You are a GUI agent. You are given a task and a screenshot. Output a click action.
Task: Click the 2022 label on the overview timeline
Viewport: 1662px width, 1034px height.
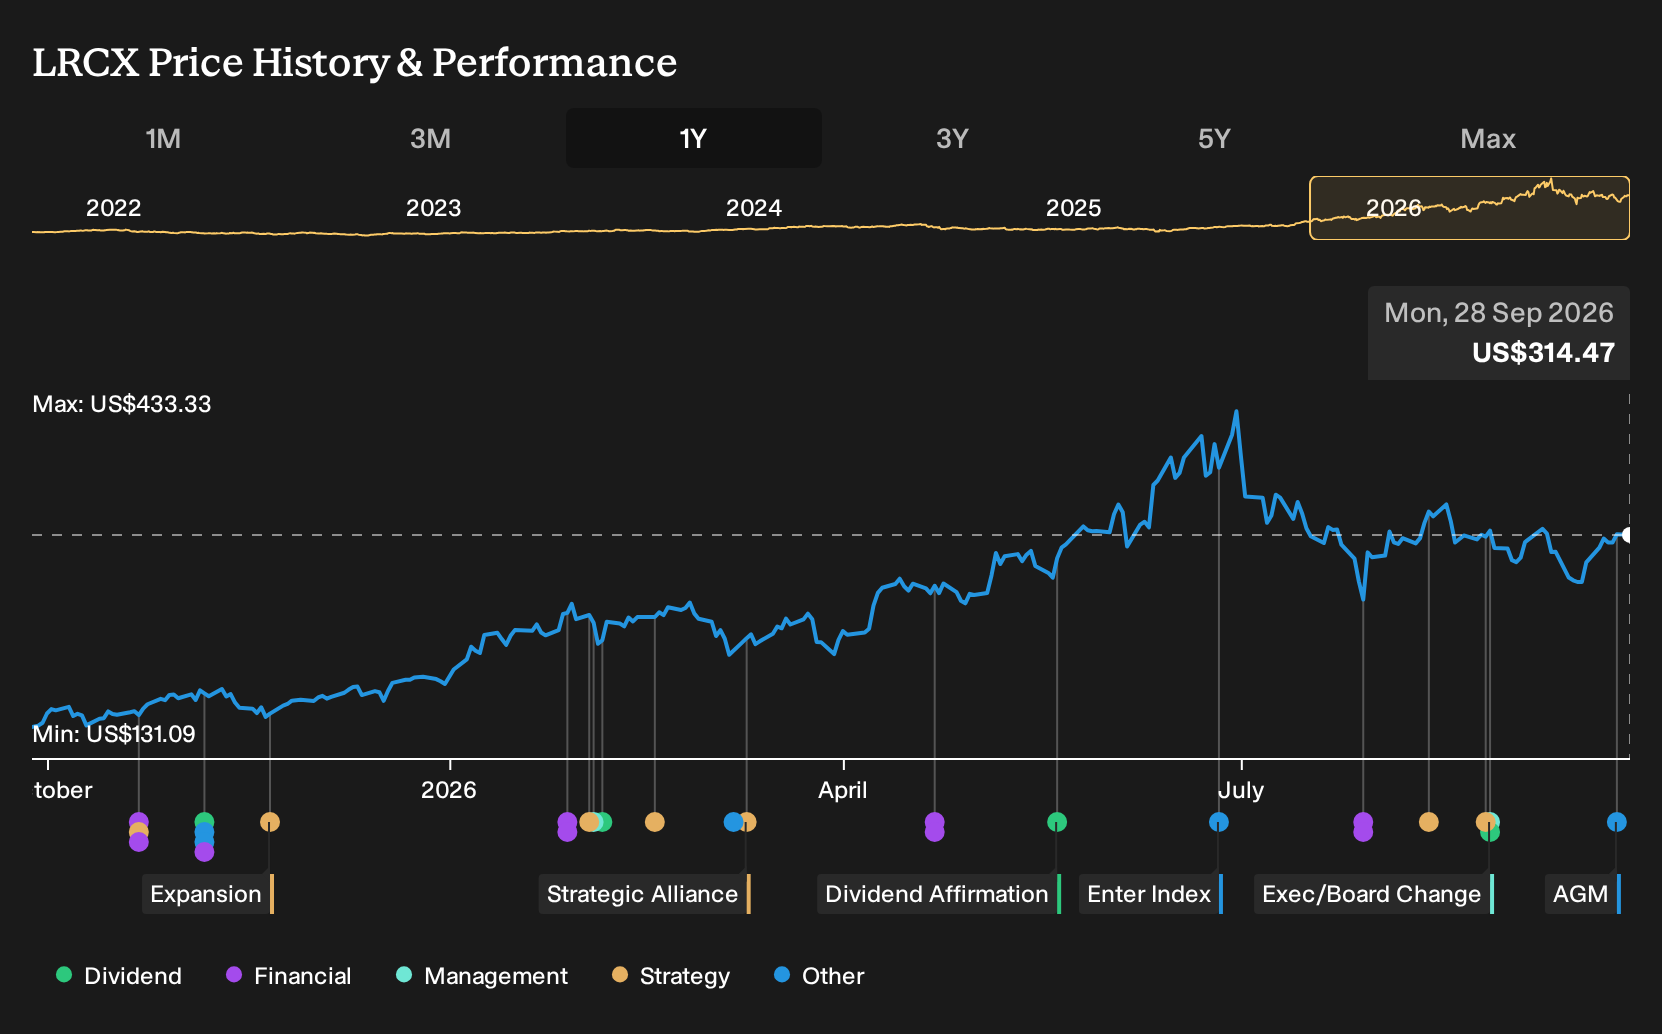pos(113,208)
